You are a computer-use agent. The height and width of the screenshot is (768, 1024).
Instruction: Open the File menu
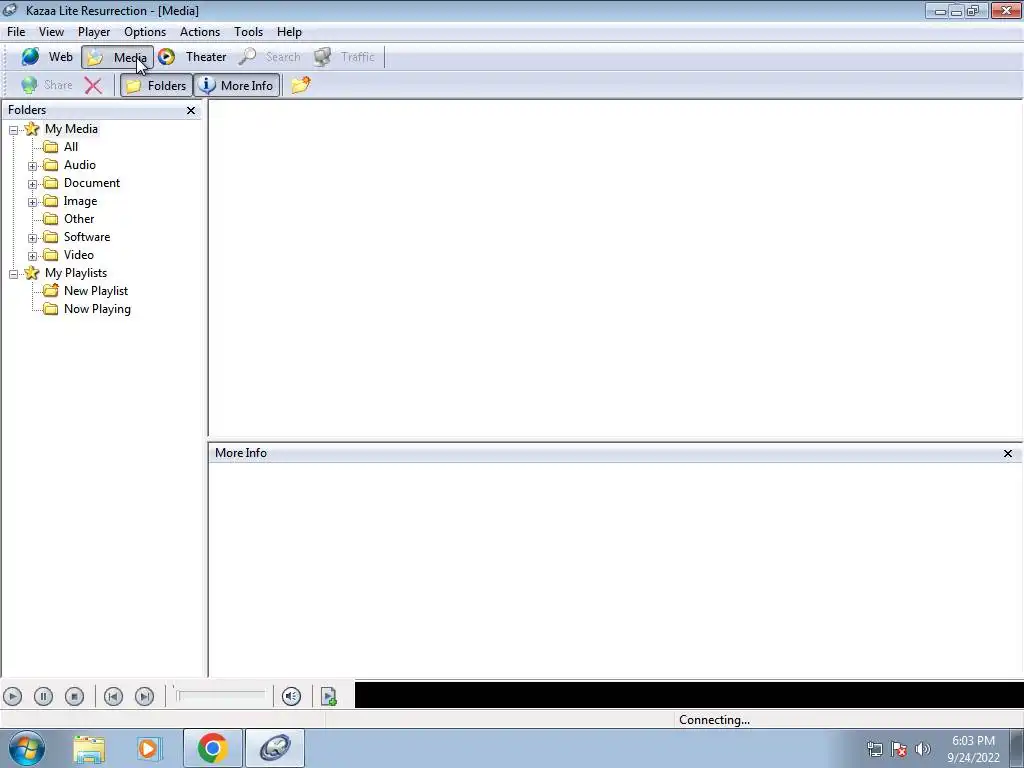[16, 31]
